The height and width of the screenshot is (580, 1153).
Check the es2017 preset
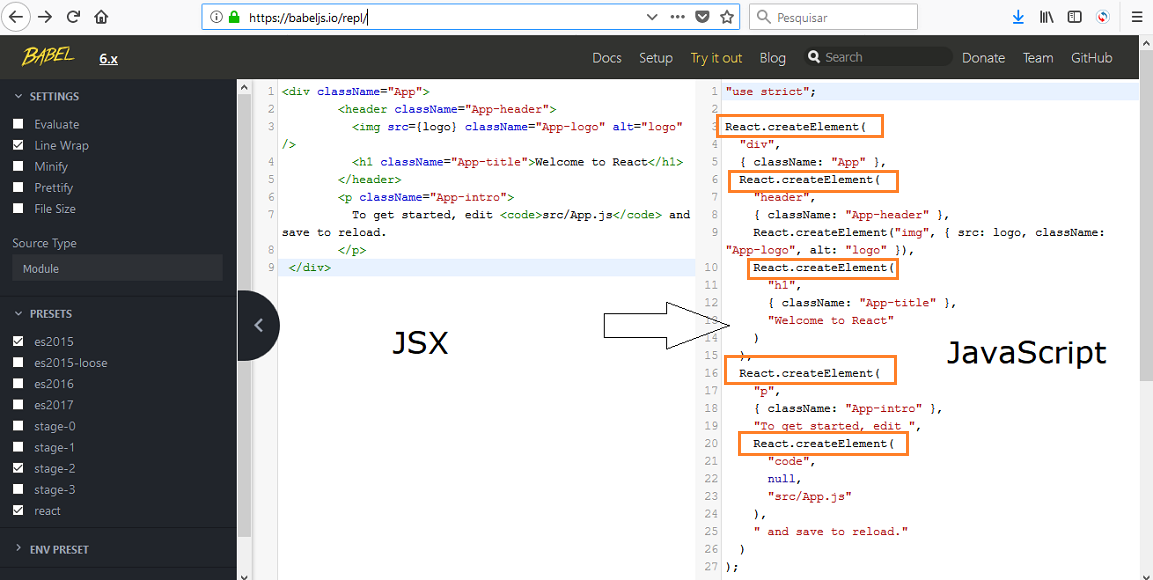pos(18,405)
